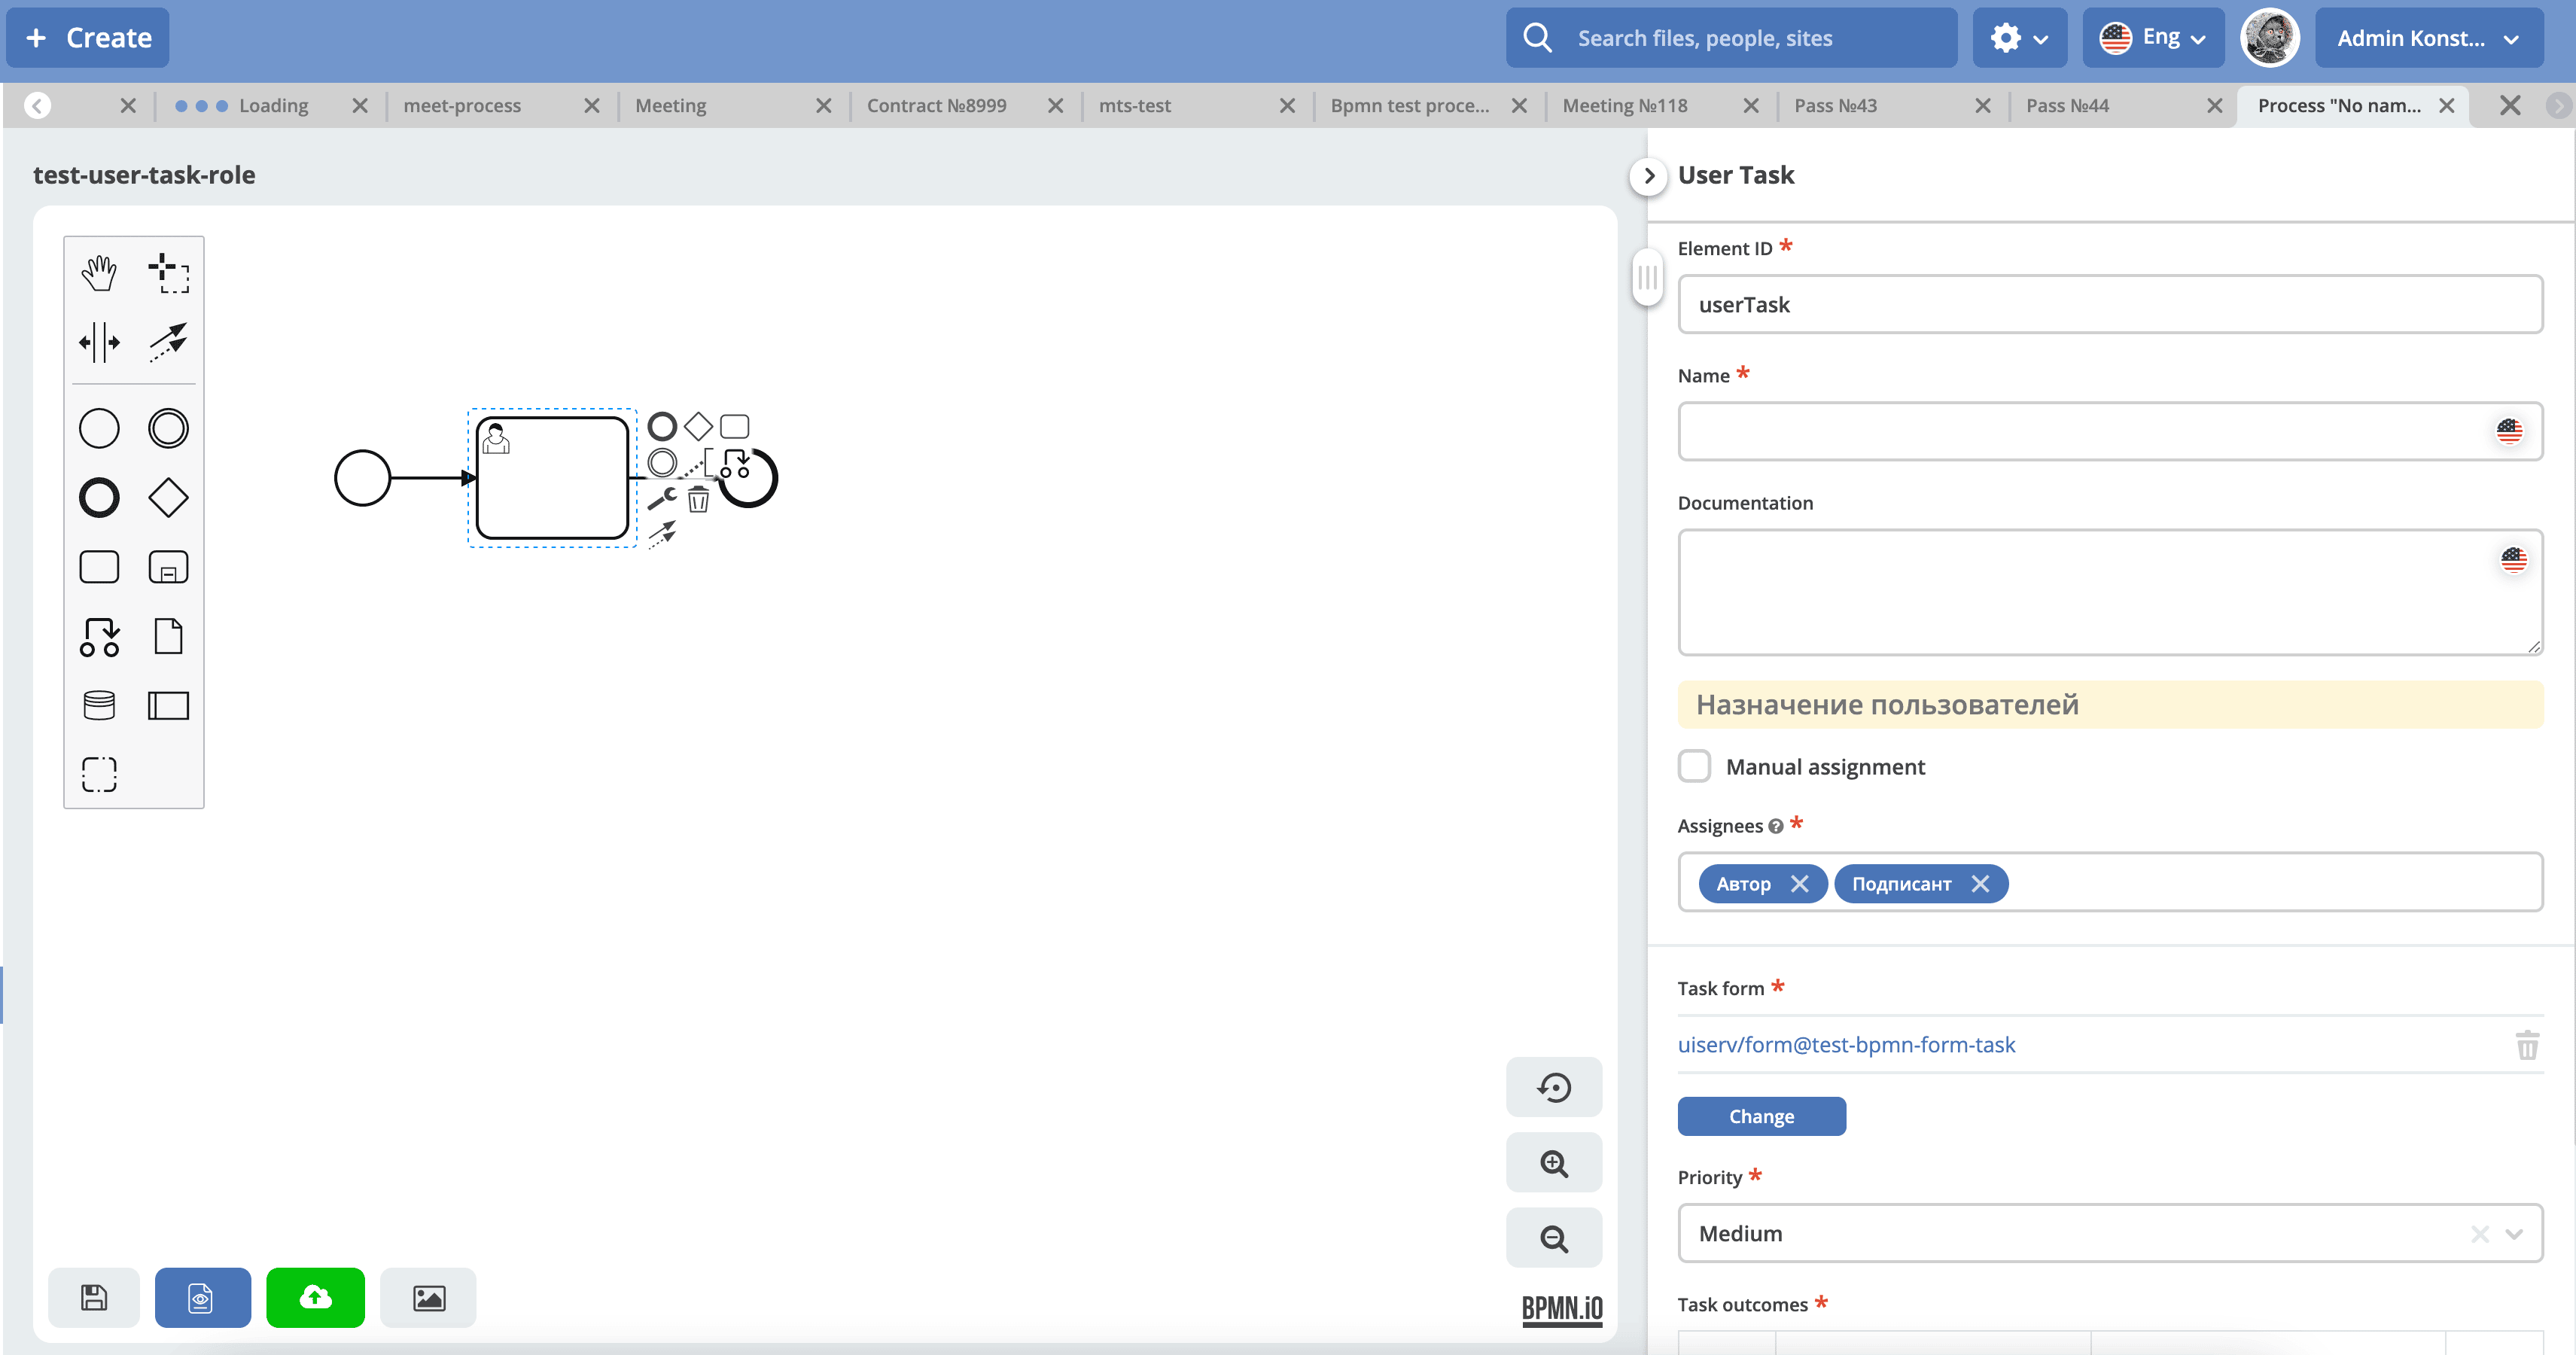Focus the Search files, people, sites field
This screenshot has width=2576, height=1355.
pyautogui.click(x=1731, y=38)
